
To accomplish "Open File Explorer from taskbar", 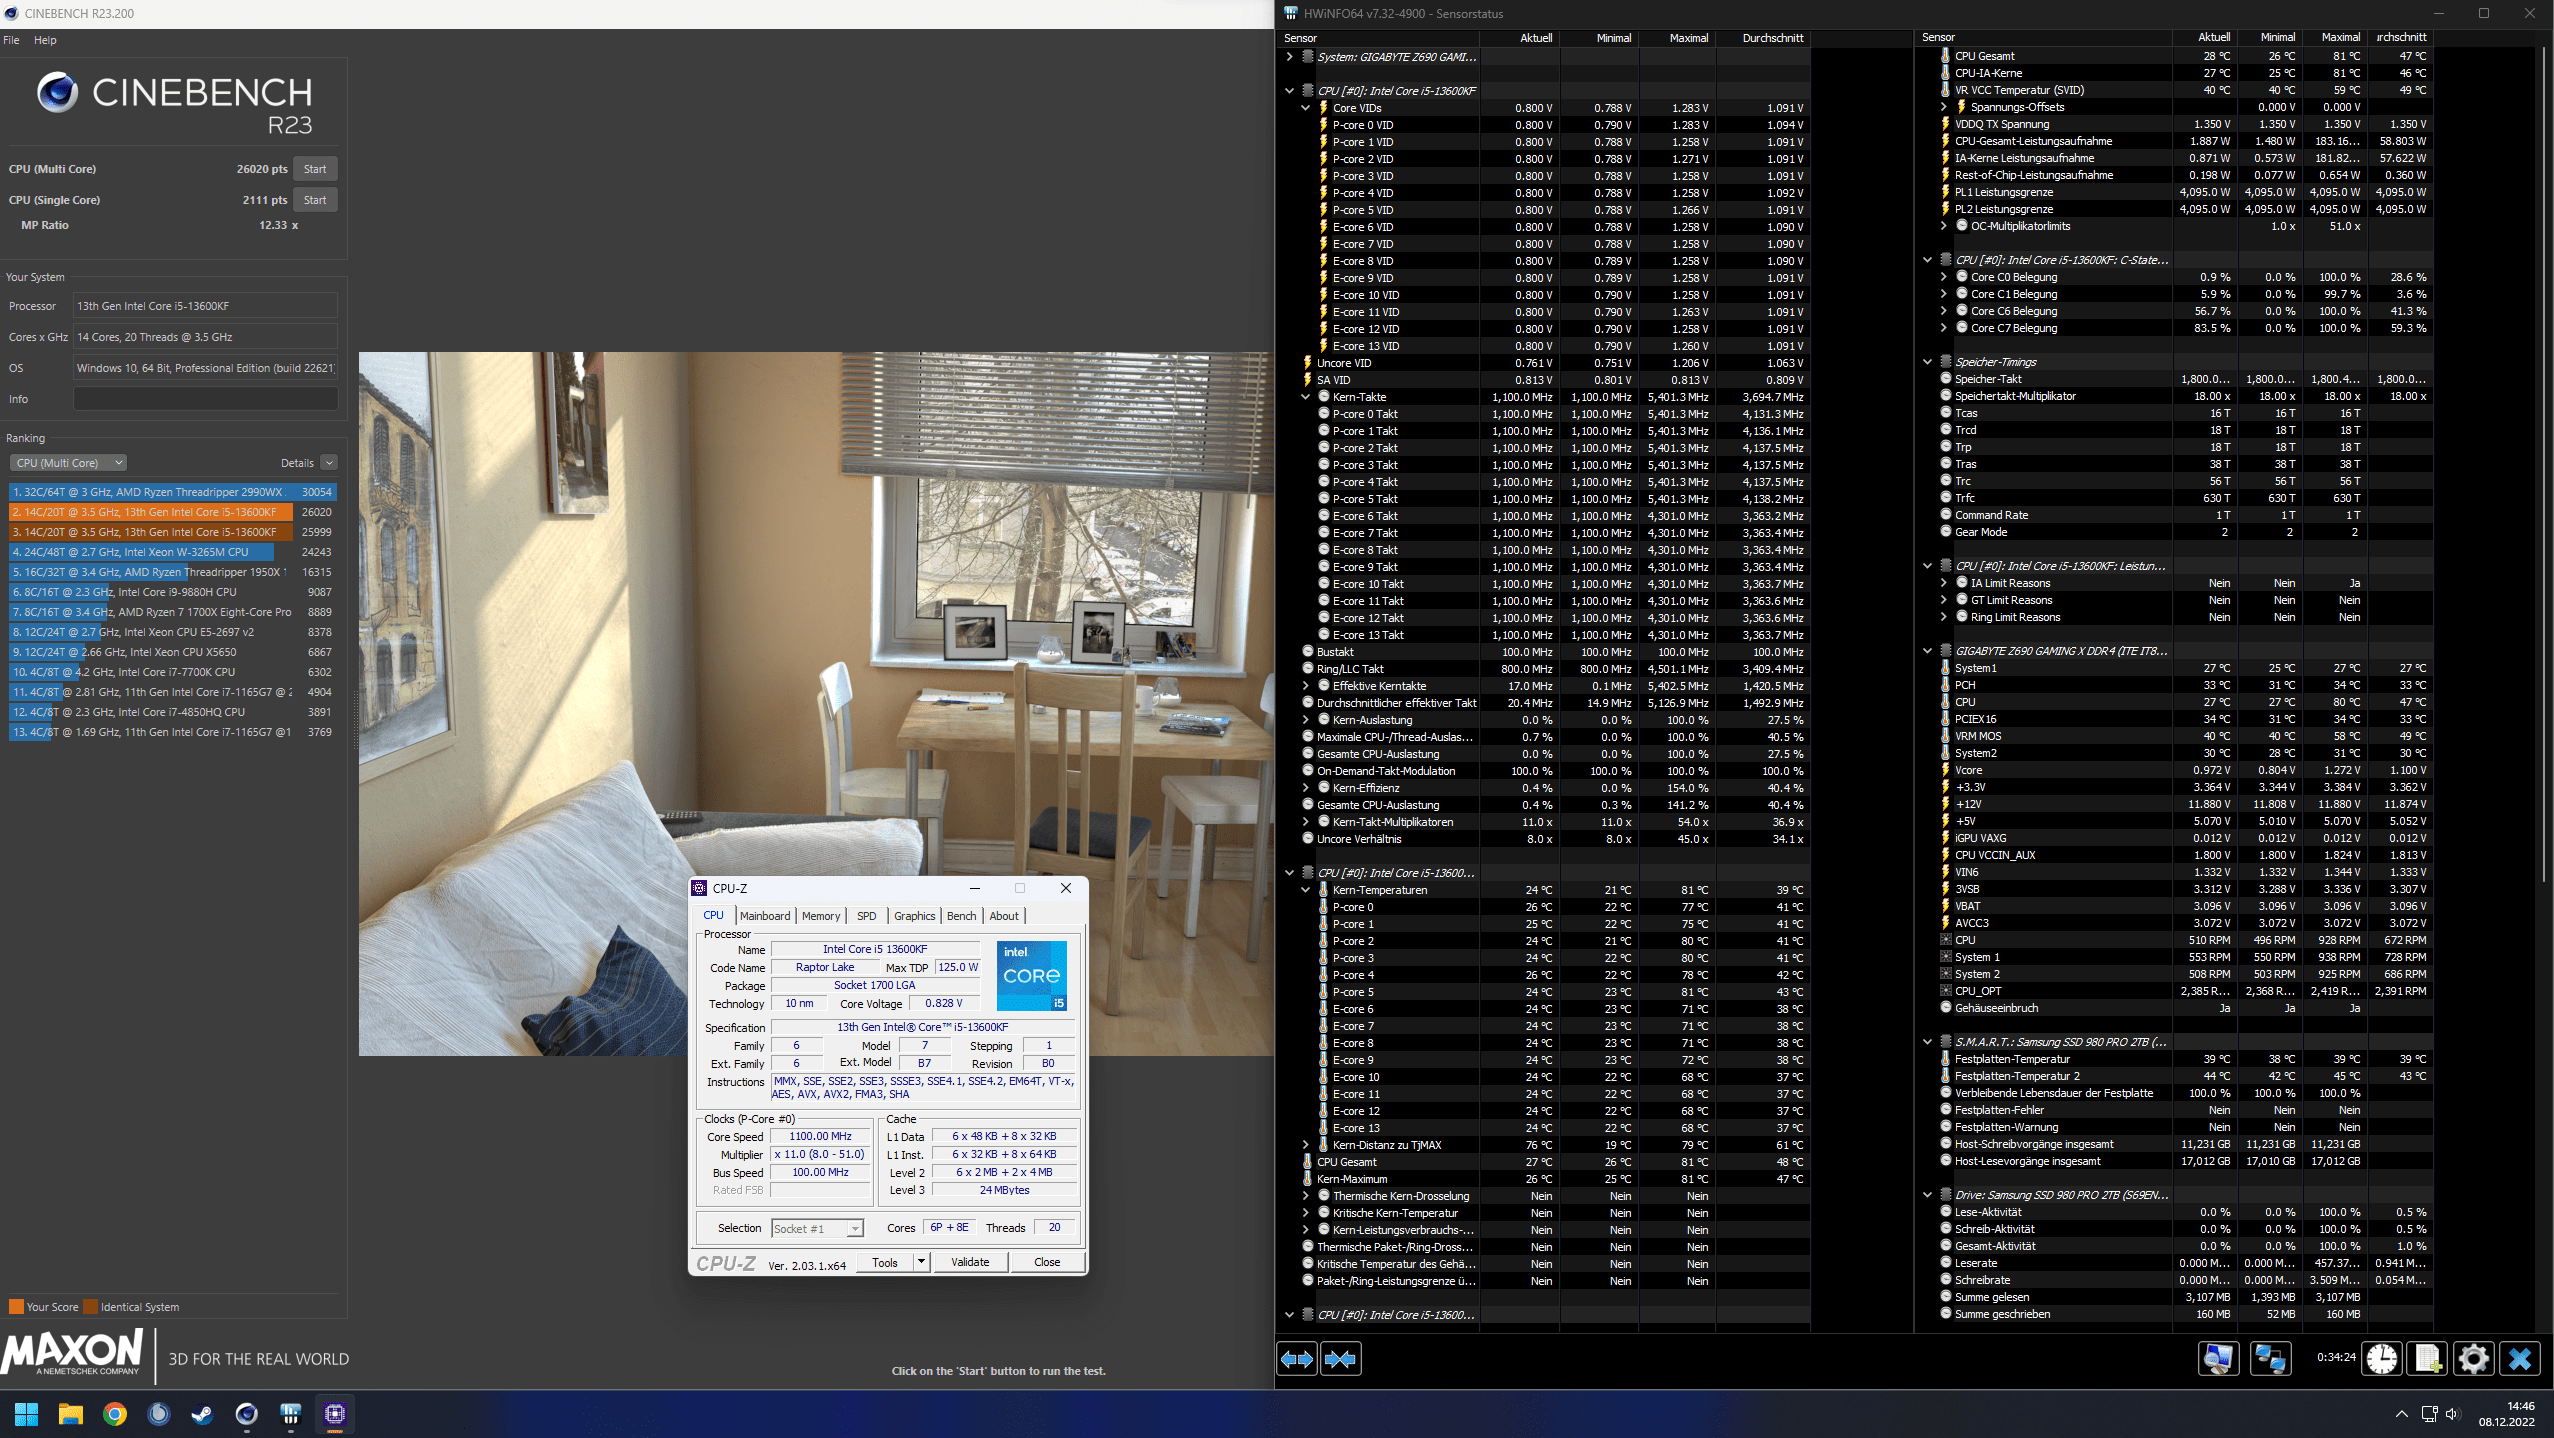I will [70, 1414].
